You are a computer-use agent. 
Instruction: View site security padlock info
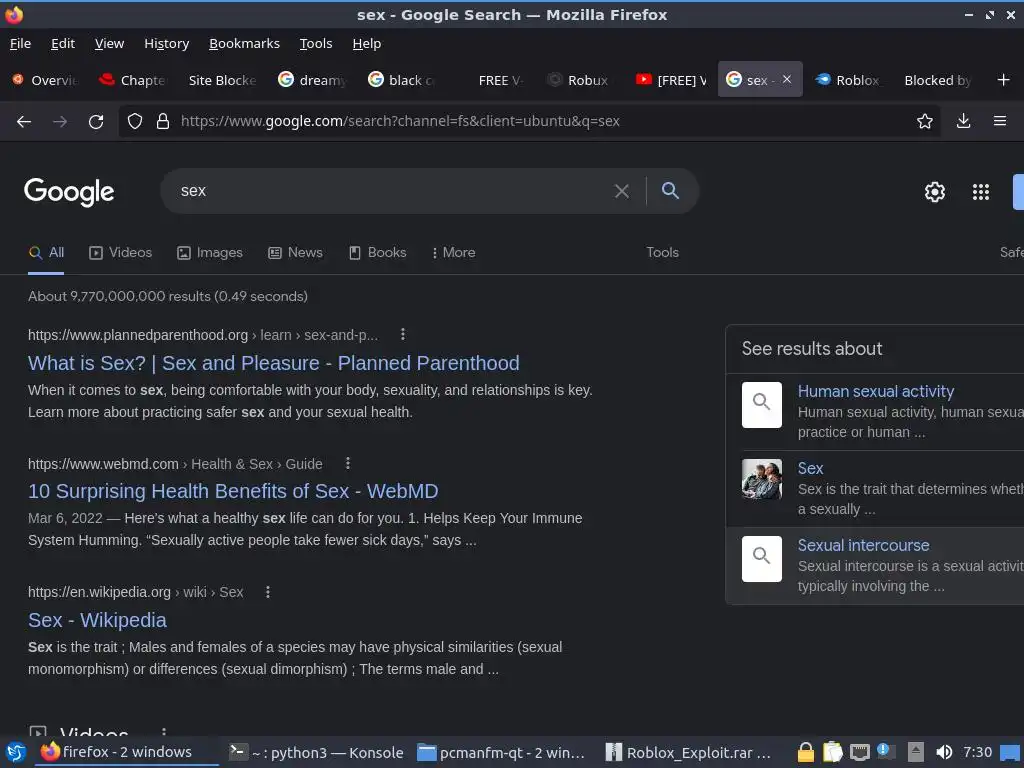(163, 121)
